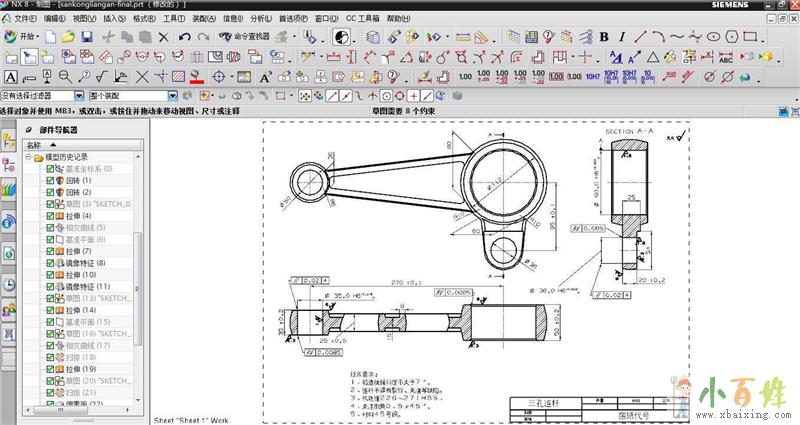800x425 pixels.
Task: Collapse the 模型历史记录 tree node
Action: point(28,157)
